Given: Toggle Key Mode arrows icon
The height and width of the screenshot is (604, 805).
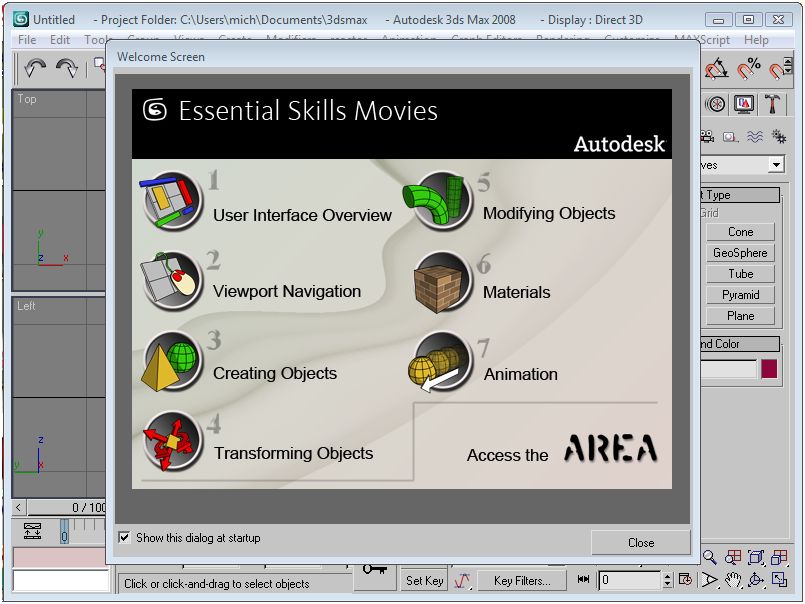Looking at the screenshot, I should click(584, 579).
